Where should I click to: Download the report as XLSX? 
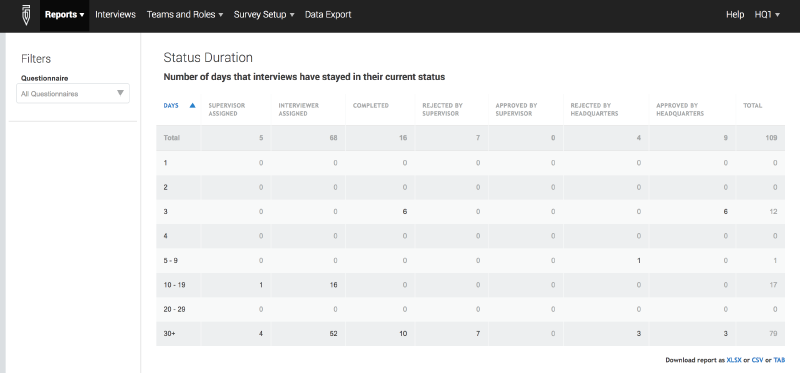click(x=734, y=360)
